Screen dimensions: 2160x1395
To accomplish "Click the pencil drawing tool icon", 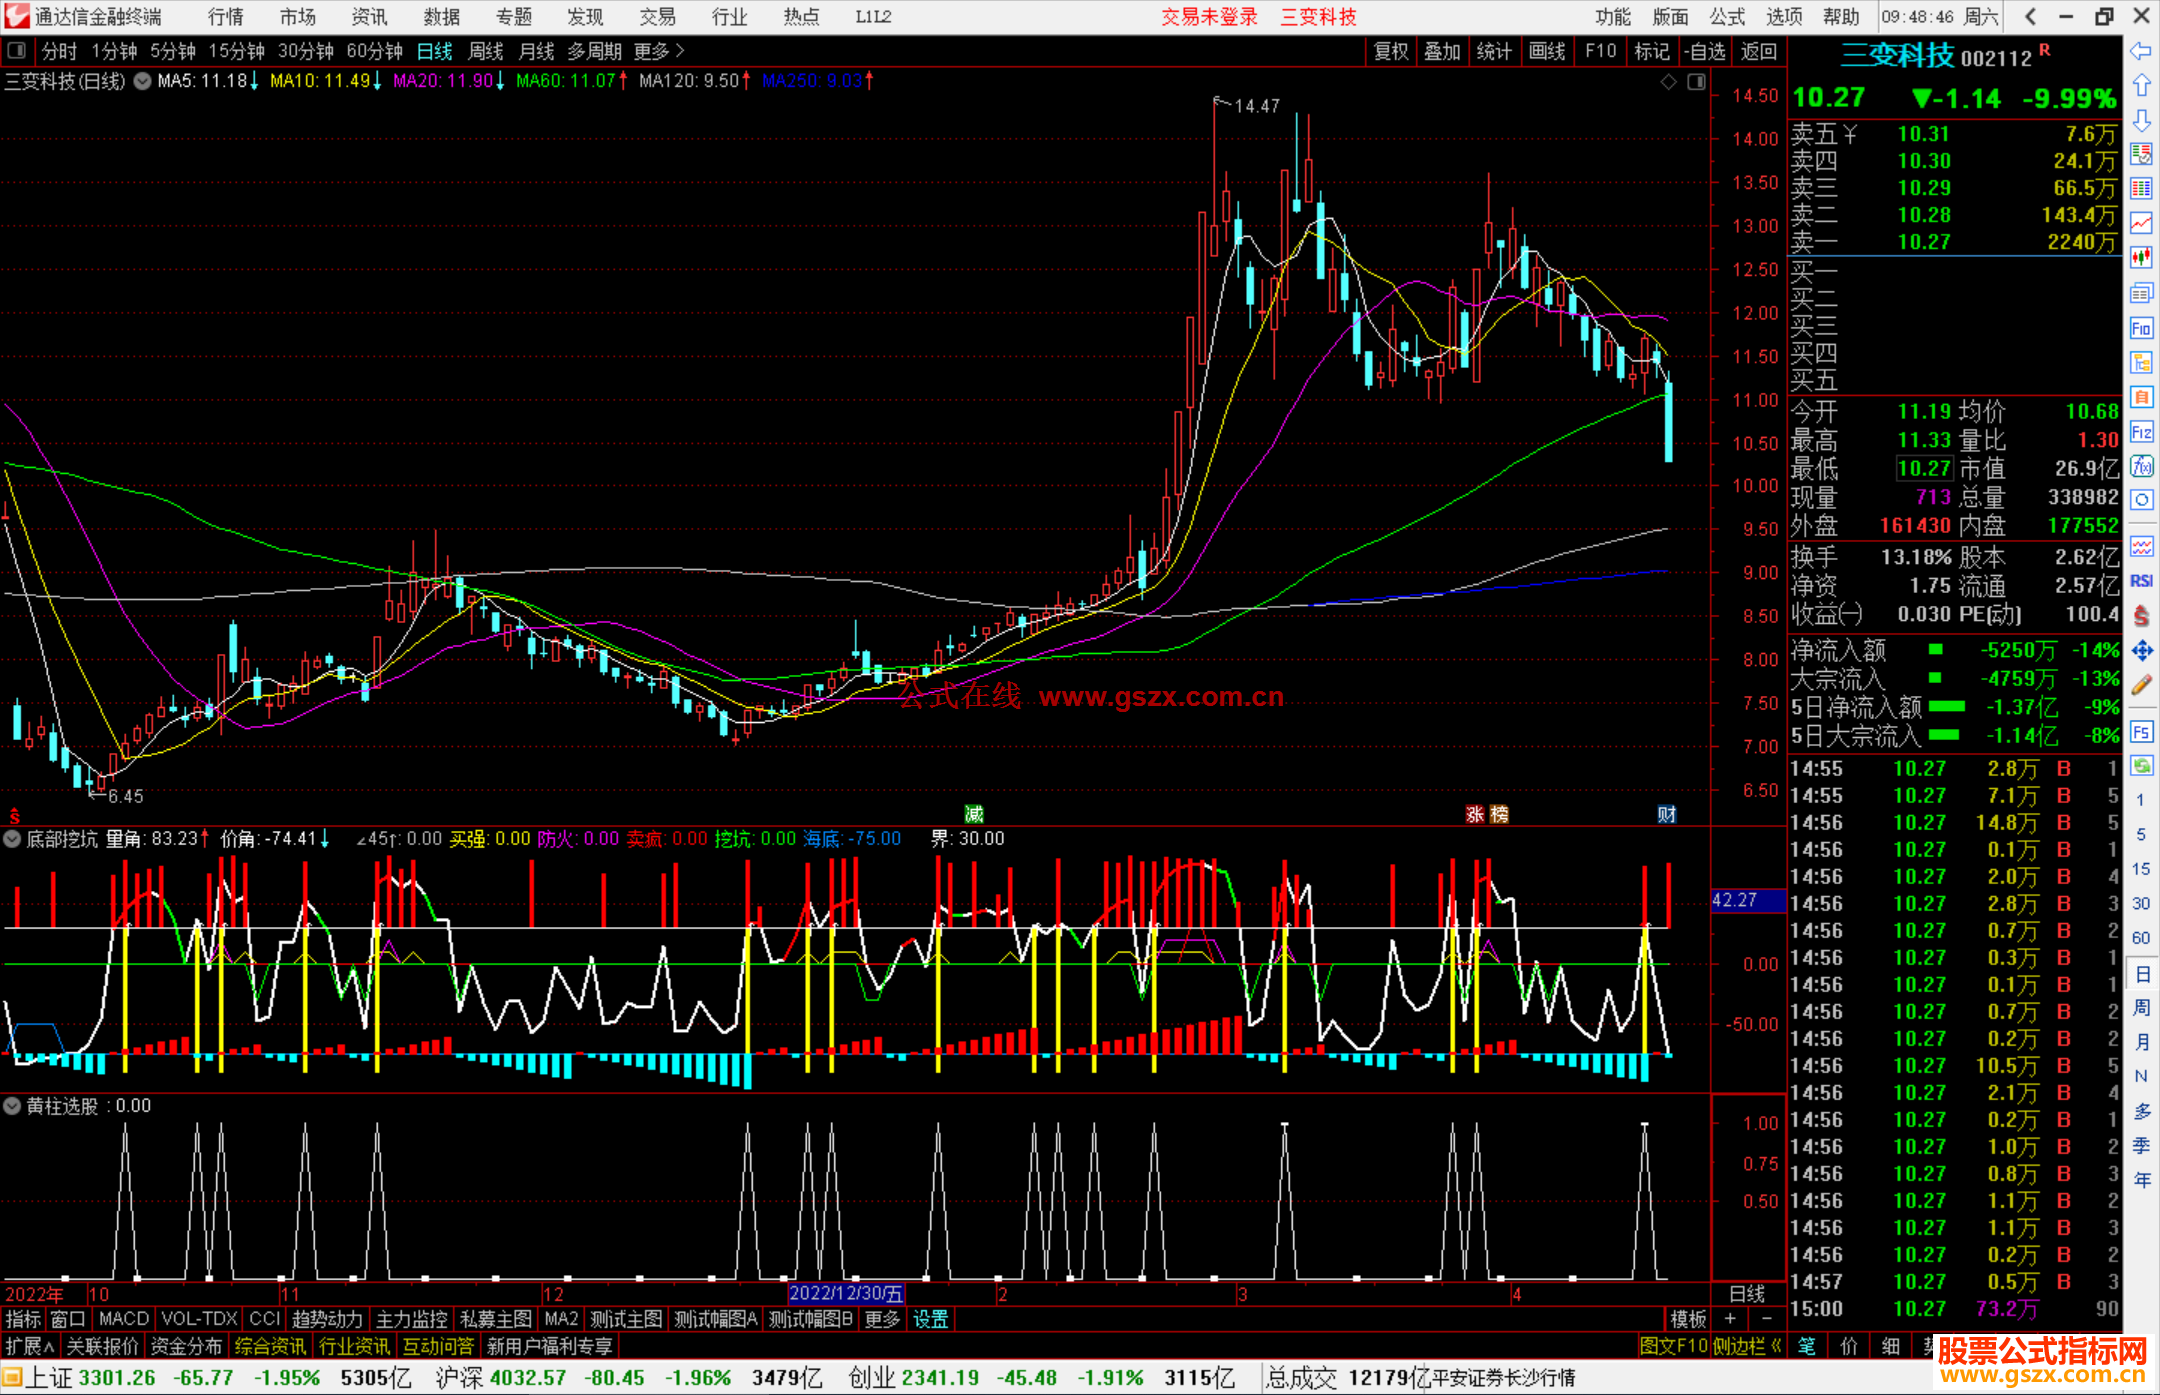I will tap(2141, 685).
